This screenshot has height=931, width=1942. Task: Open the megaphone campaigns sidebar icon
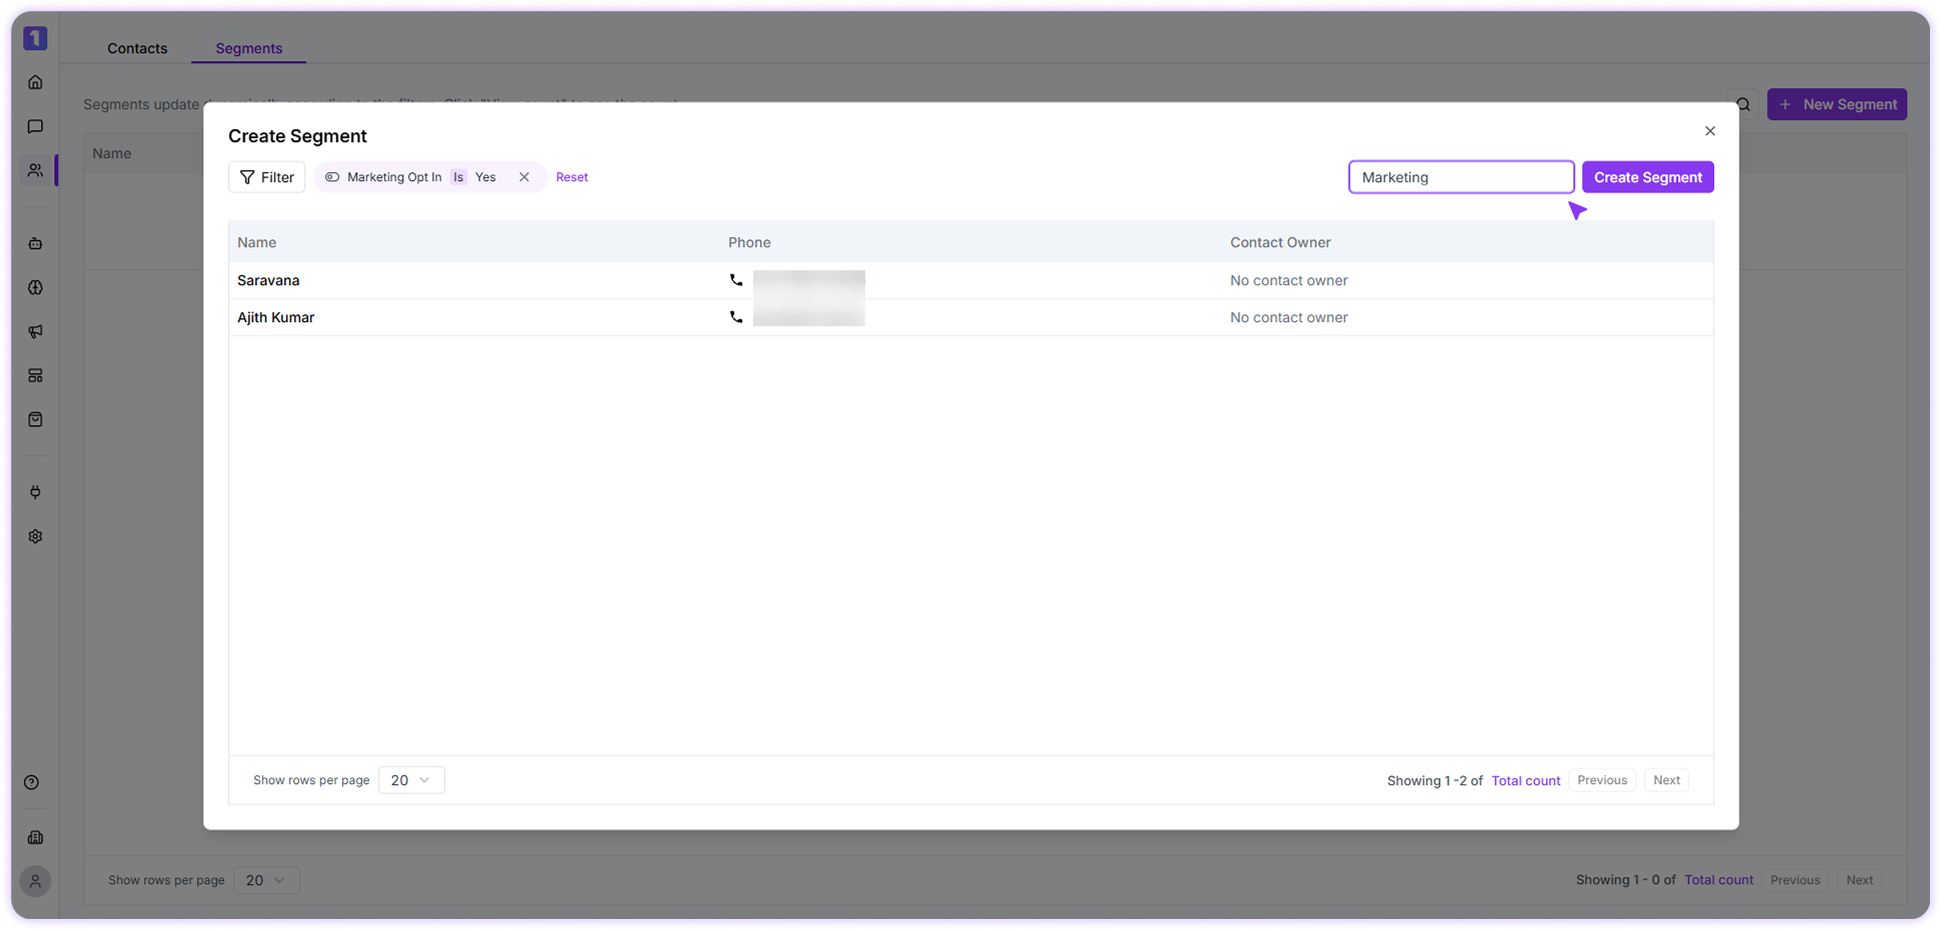35,331
